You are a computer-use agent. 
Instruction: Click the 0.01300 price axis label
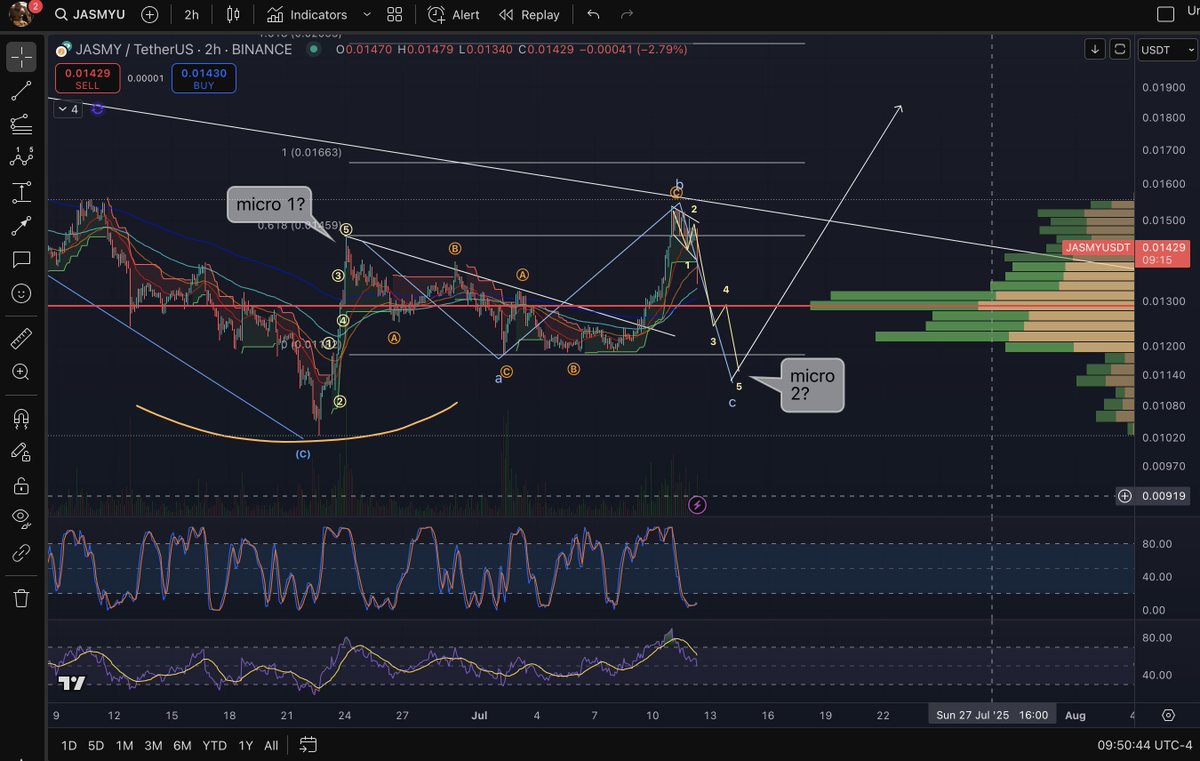tap(1162, 301)
